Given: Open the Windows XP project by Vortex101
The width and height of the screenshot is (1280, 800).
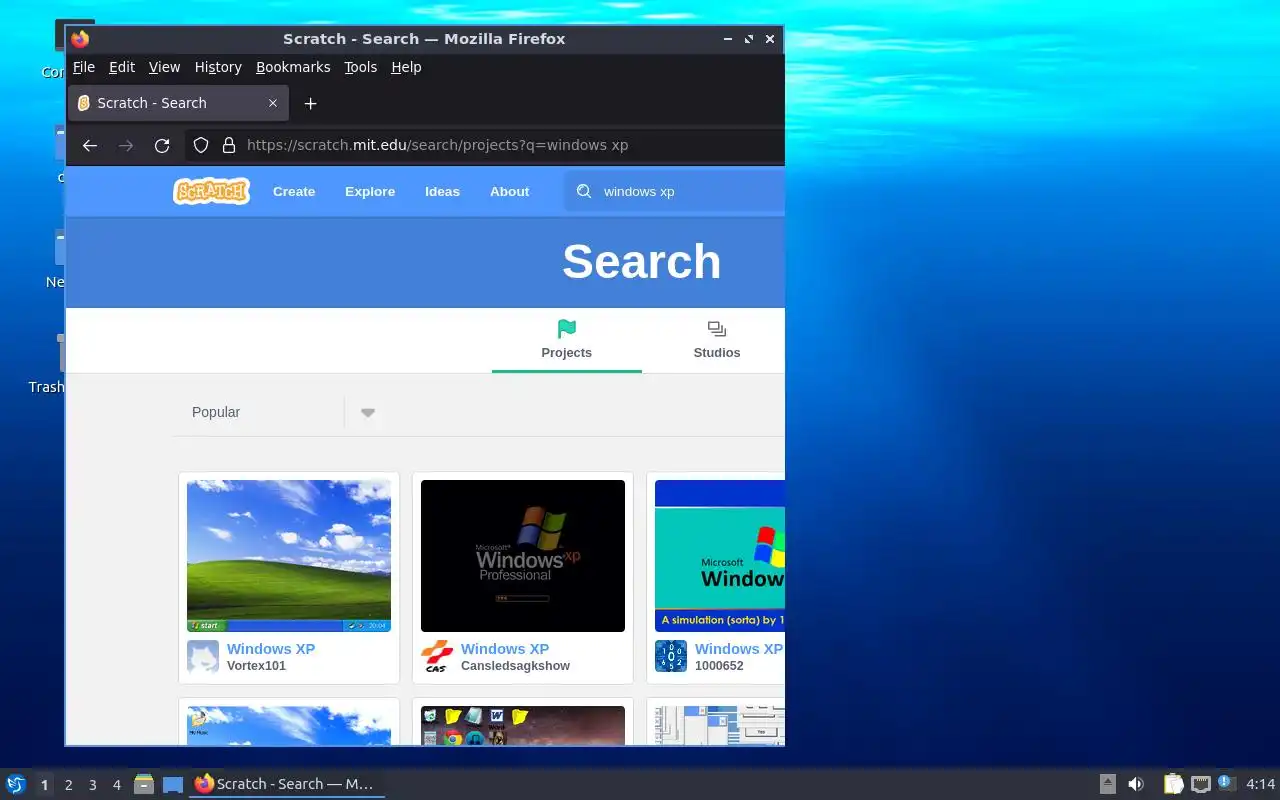Looking at the screenshot, I should point(271,649).
